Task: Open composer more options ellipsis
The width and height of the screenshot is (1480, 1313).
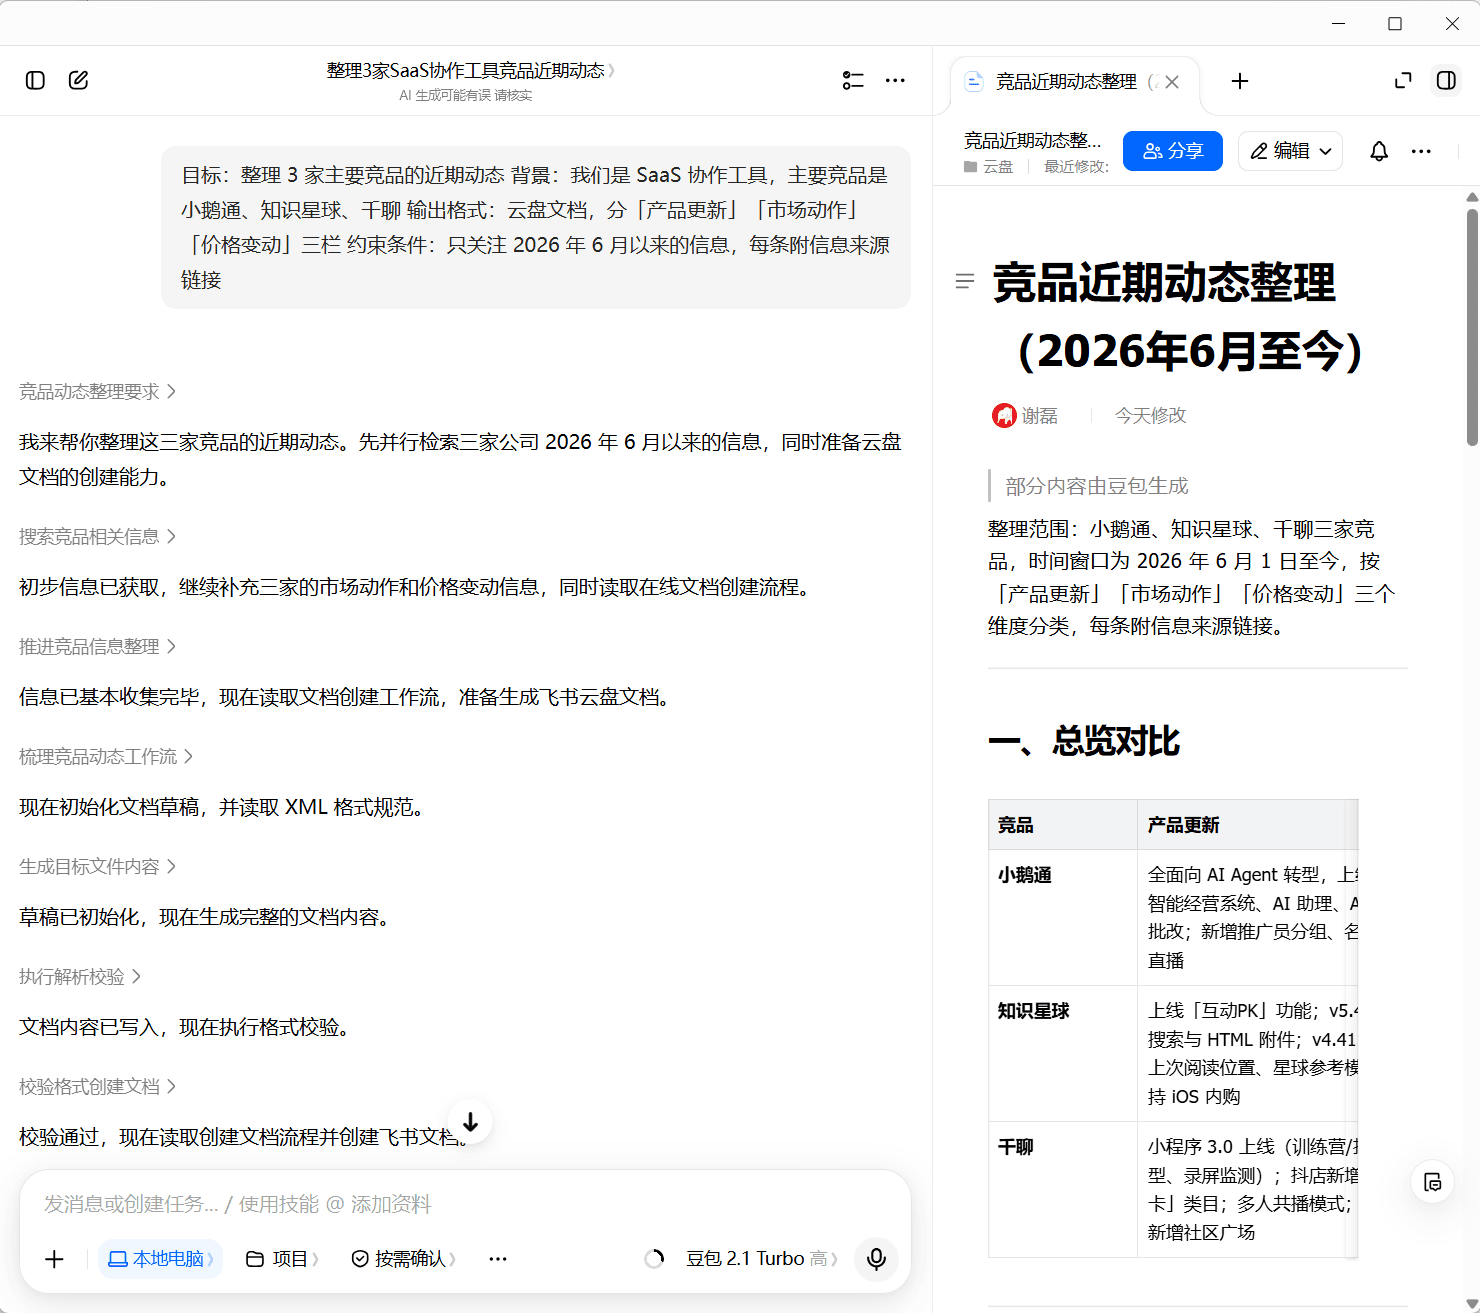Action: 498,1259
